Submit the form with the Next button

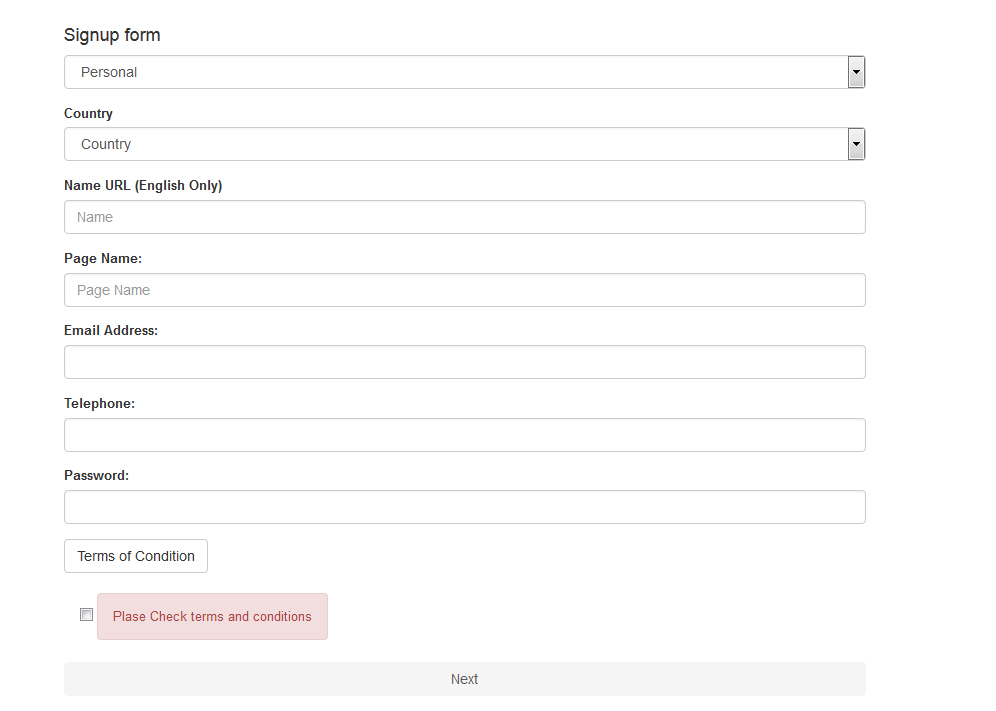pyautogui.click(x=464, y=679)
